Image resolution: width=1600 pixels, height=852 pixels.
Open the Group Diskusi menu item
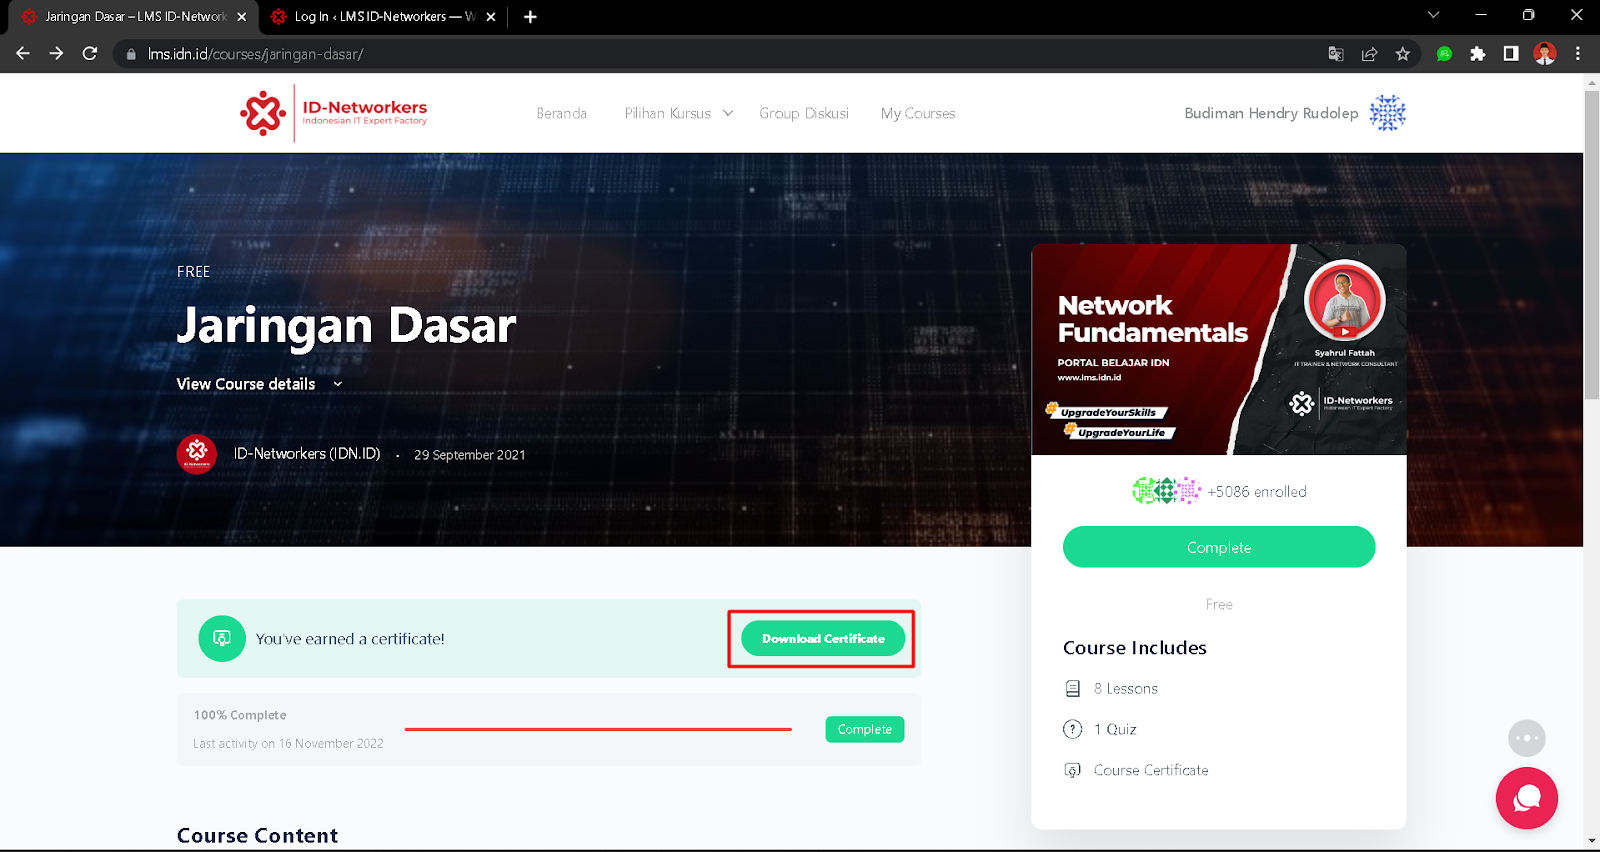[804, 113]
